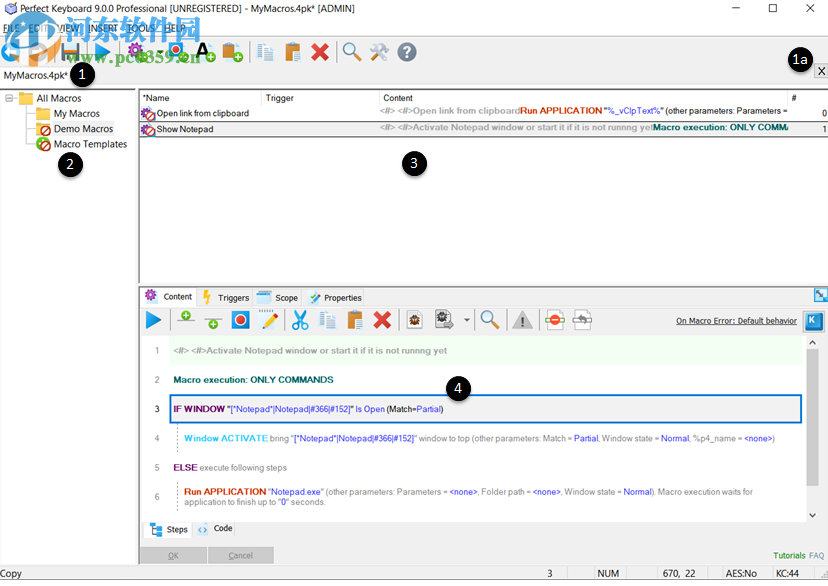Click the expand editor pane corner icon
Image resolution: width=828 pixels, height=586 pixels.
pyautogui.click(x=821, y=295)
